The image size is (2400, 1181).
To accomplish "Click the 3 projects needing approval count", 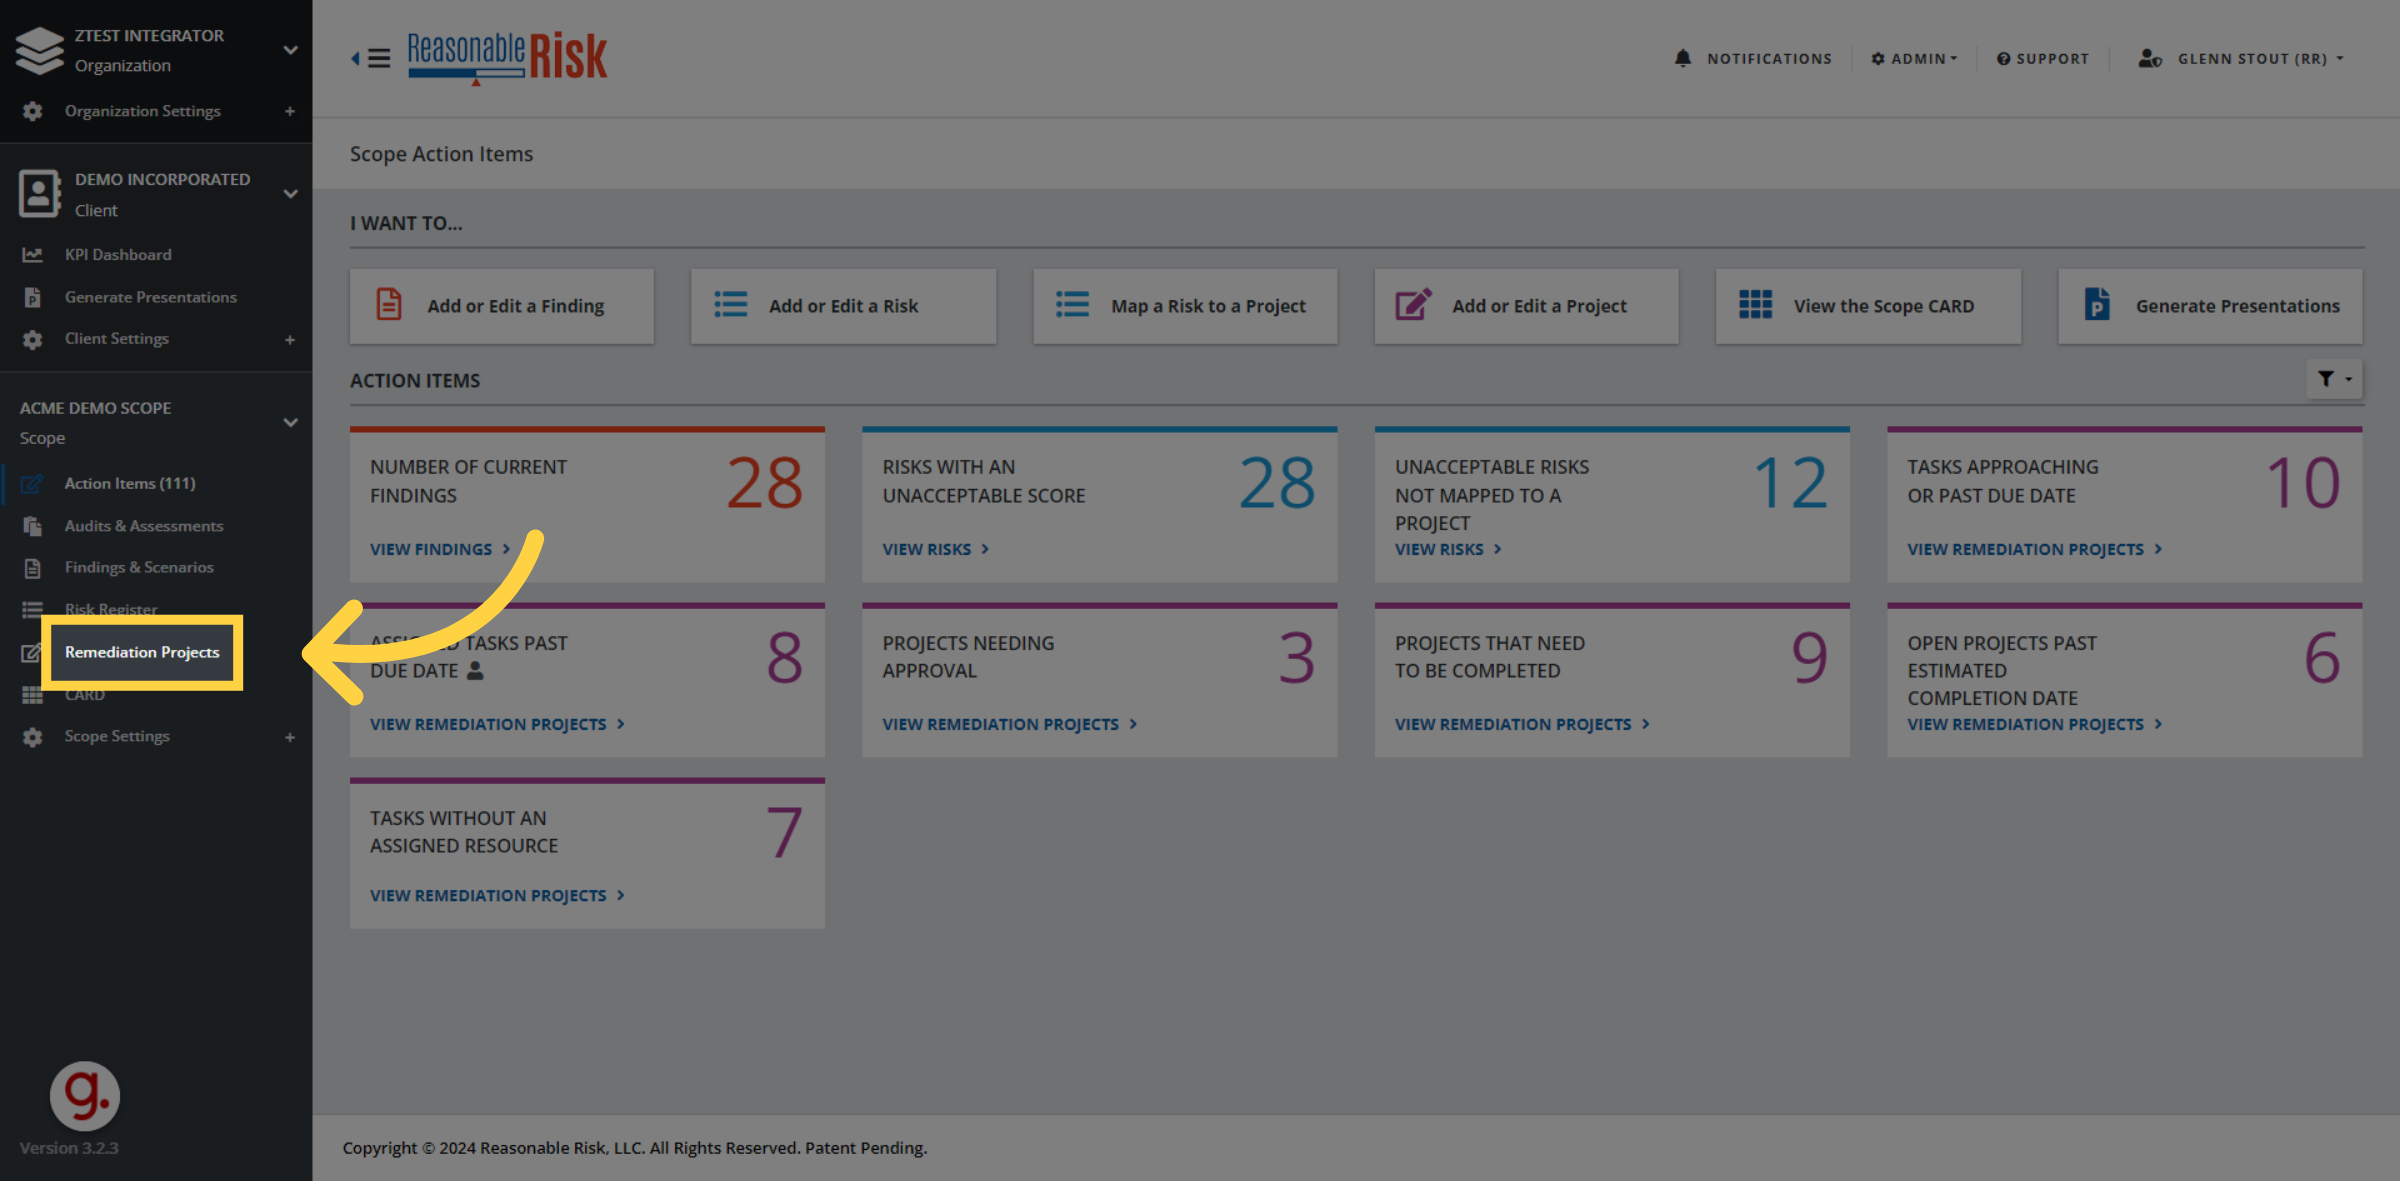I will click(1297, 658).
